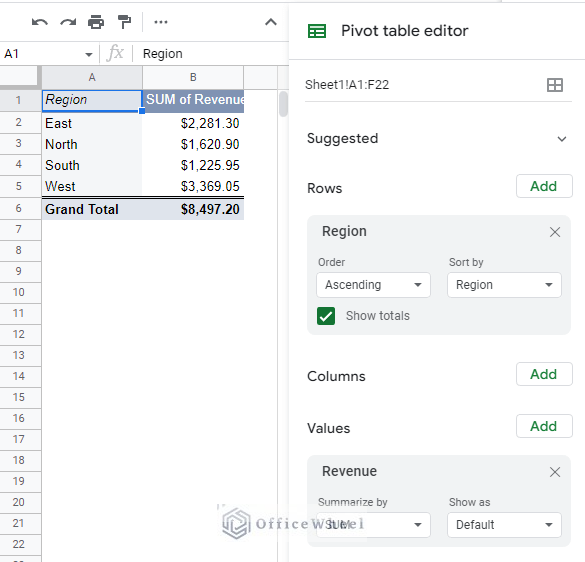
Task: Open the Show as Default dropdown
Action: (504, 525)
